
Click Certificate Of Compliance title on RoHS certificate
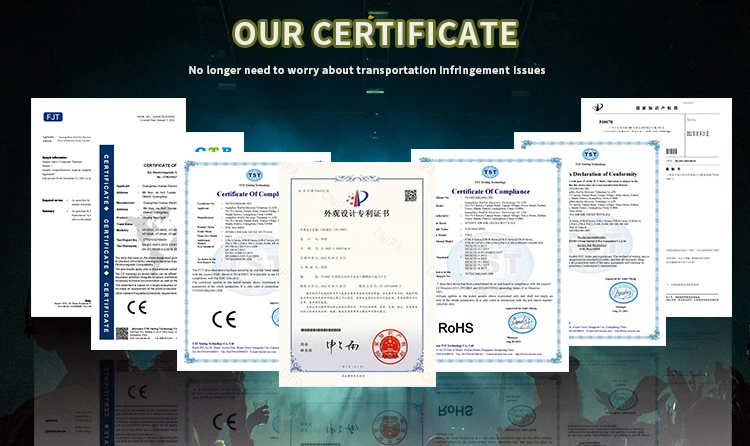(x=490, y=191)
